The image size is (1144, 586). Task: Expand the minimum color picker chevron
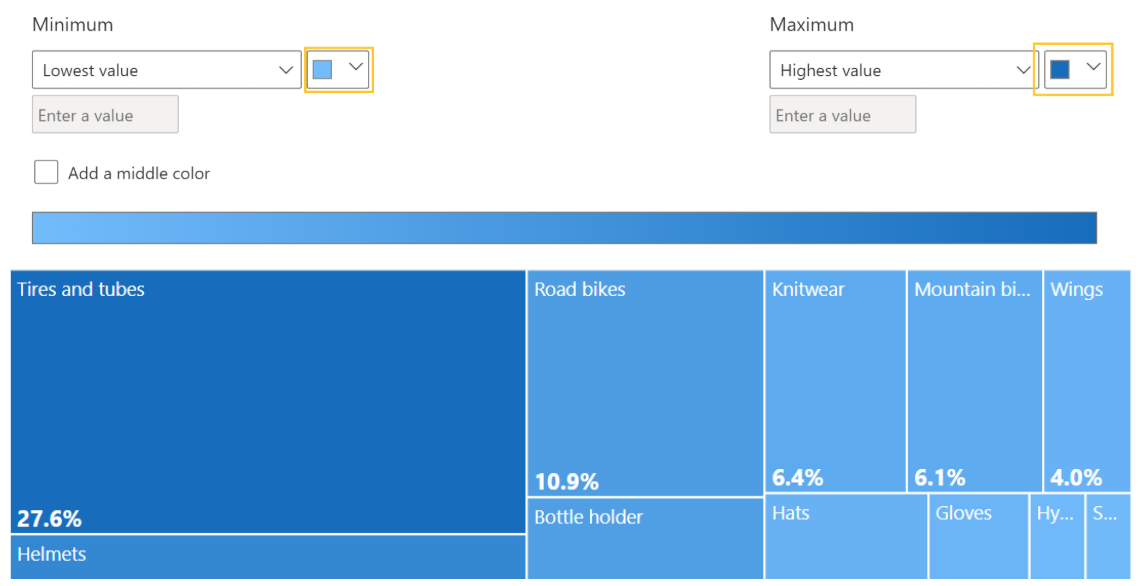356,68
